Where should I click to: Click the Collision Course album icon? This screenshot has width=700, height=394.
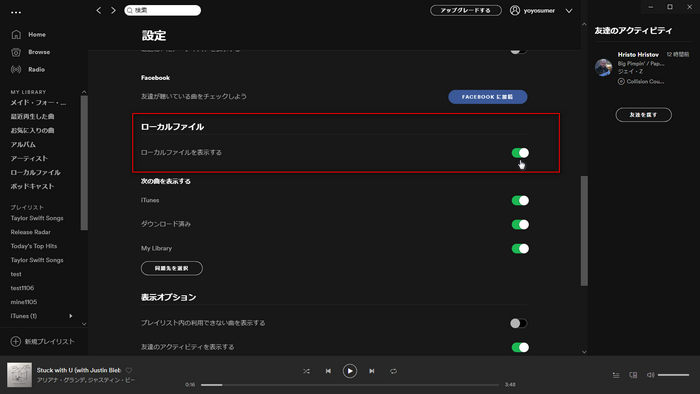(x=621, y=81)
